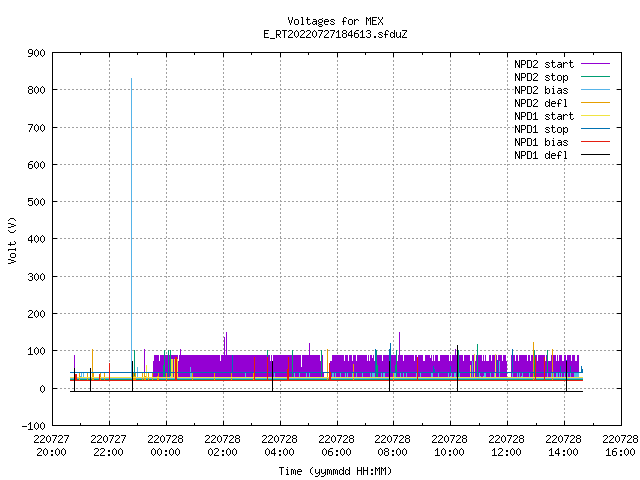Click the light blue NPD2 bias legend line
Image resolution: width=640 pixels, height=480 pixels.
595,89
